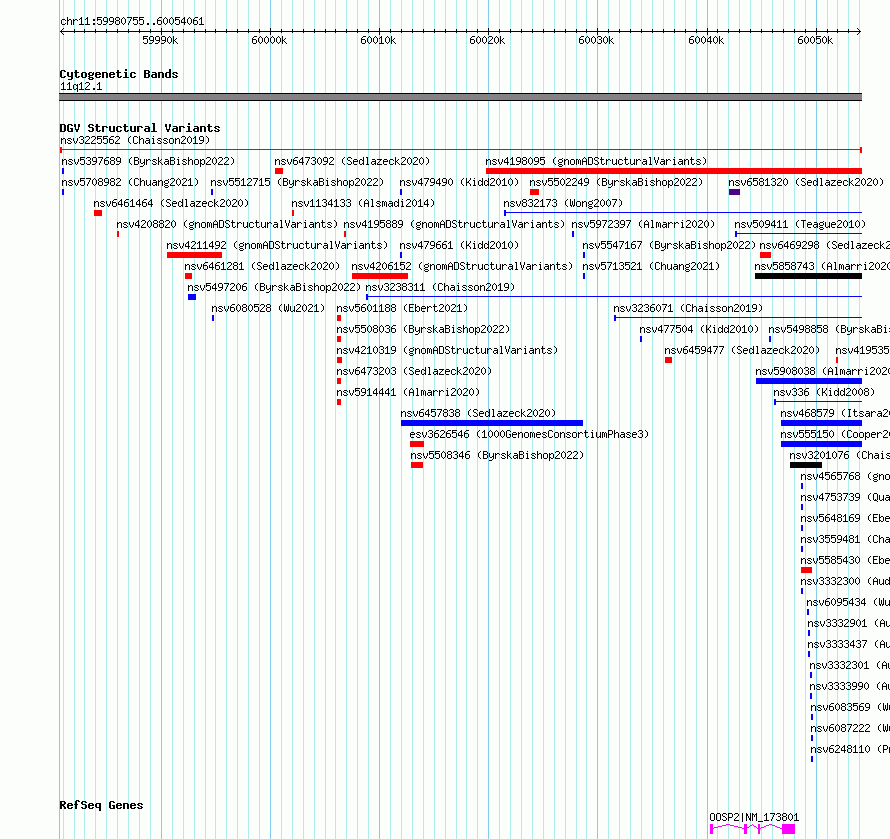Click the nsv5512715 (ByrskaBishop2022) label
Viewport: 890px width, 839px height.
tap(297, 182)
